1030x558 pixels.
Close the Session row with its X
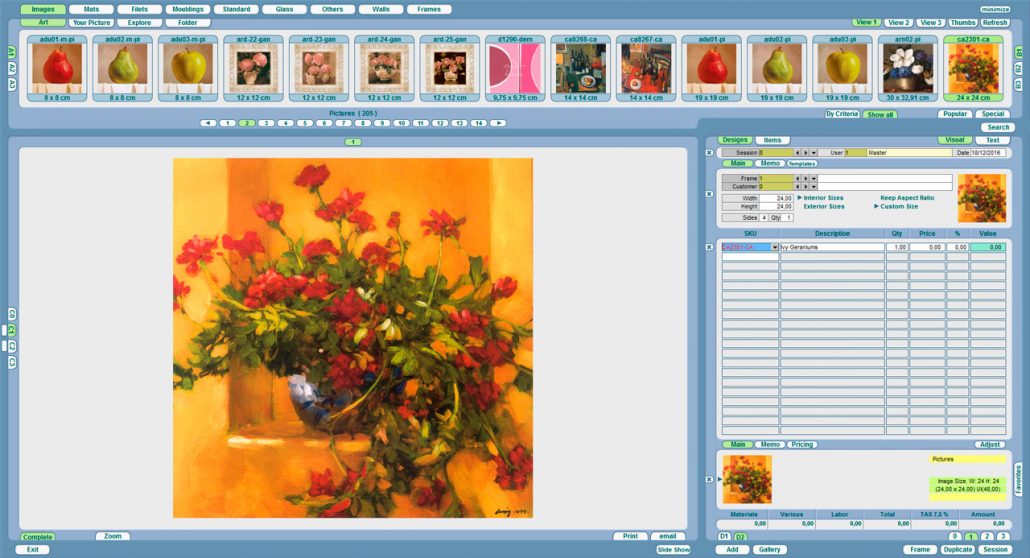coord(709,152)
